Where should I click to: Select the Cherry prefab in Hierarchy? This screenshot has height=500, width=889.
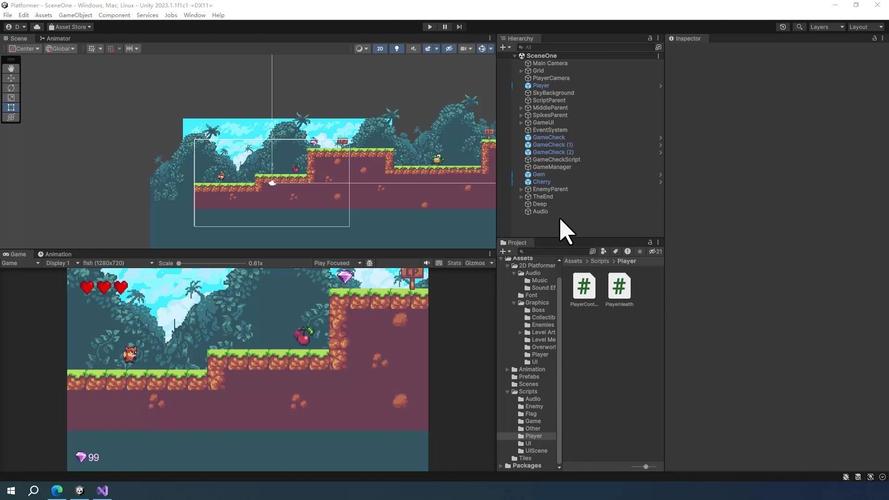coord(541,182)
